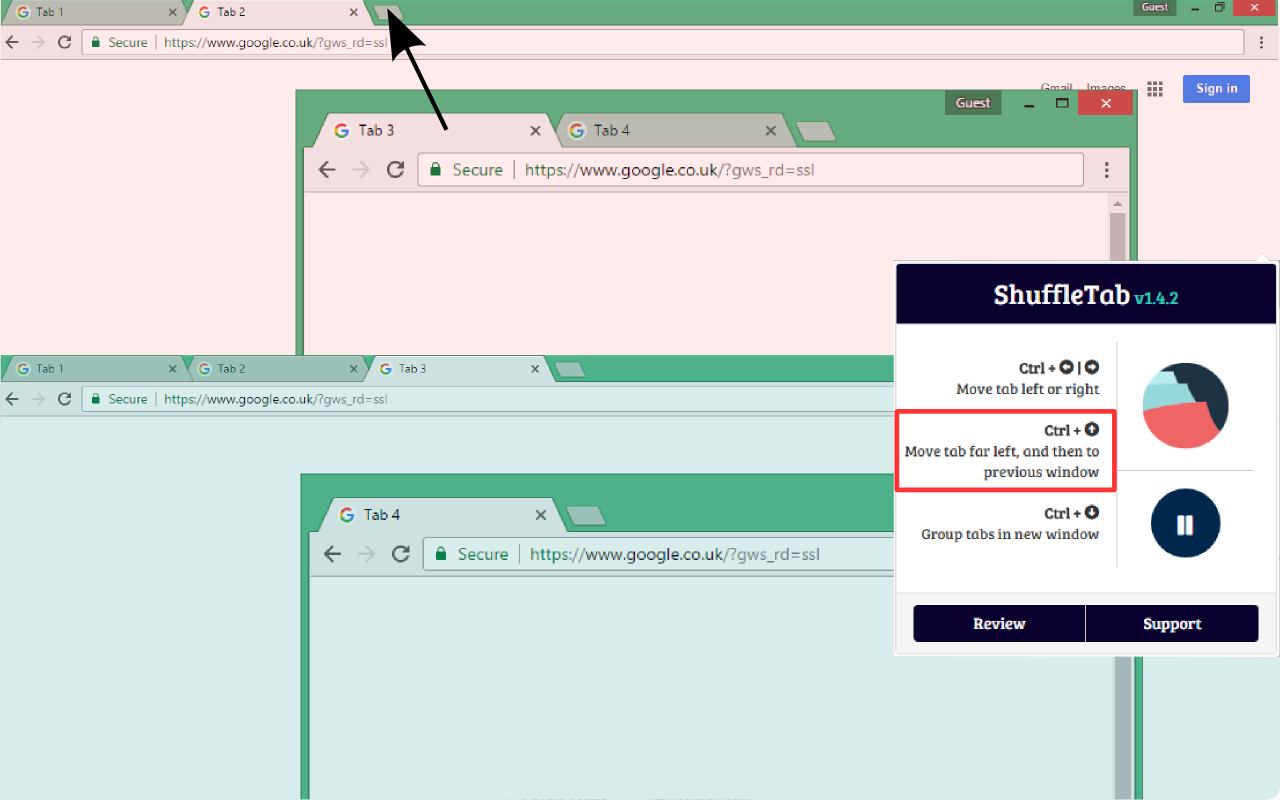Open the Google apps grid
The image size is (1280, 800).
point(1155,89)
